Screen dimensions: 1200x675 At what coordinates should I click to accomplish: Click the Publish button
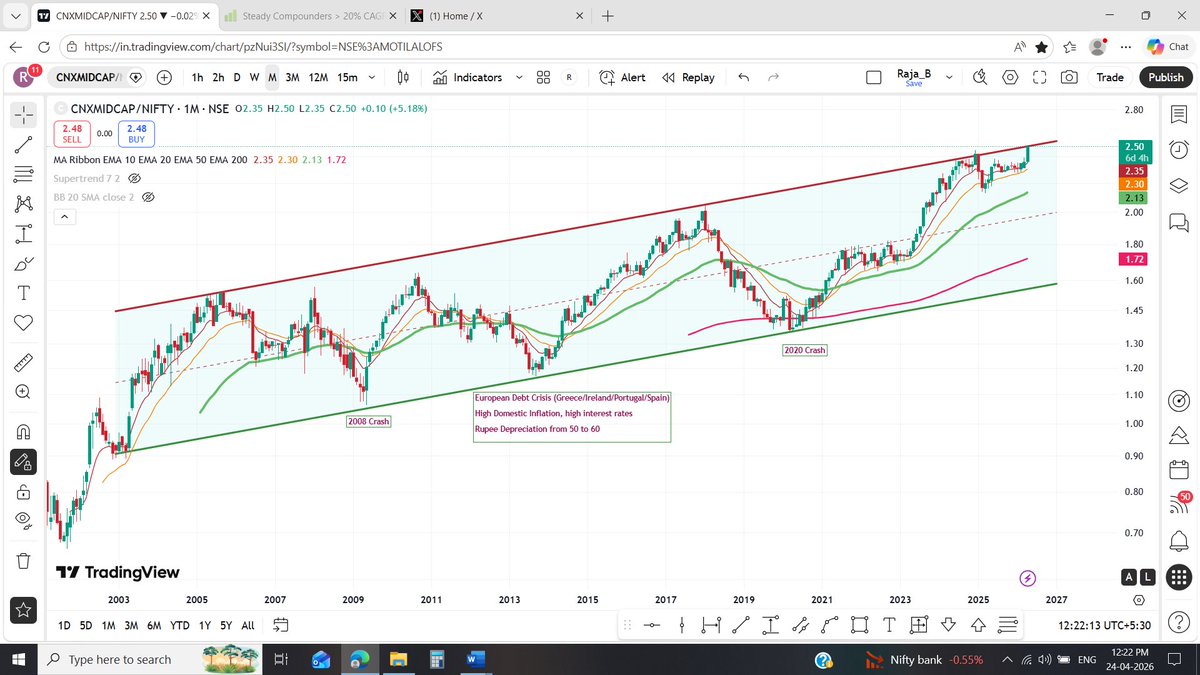(1166, 77)
